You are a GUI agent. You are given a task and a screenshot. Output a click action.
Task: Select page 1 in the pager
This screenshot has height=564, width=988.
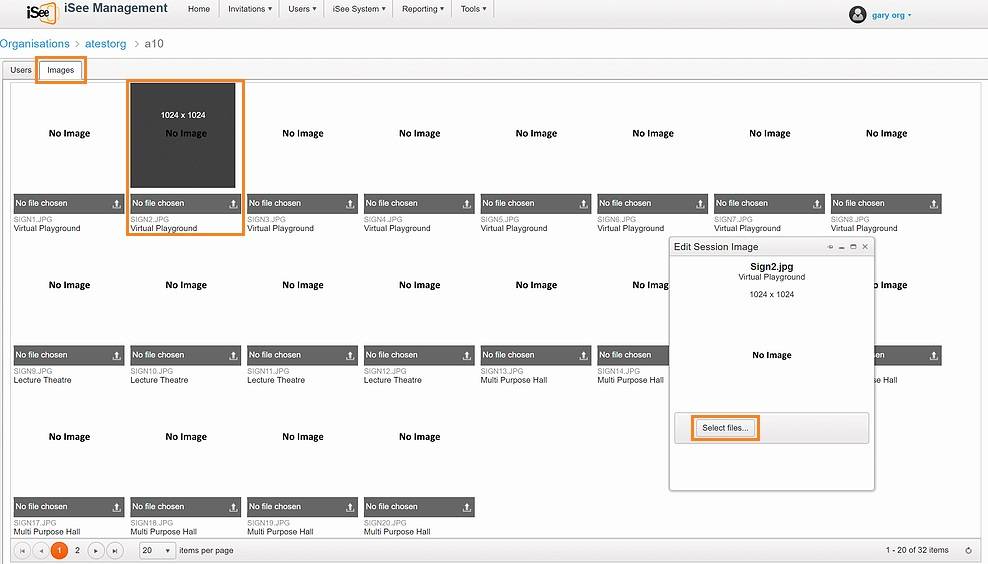coord(59,551)
